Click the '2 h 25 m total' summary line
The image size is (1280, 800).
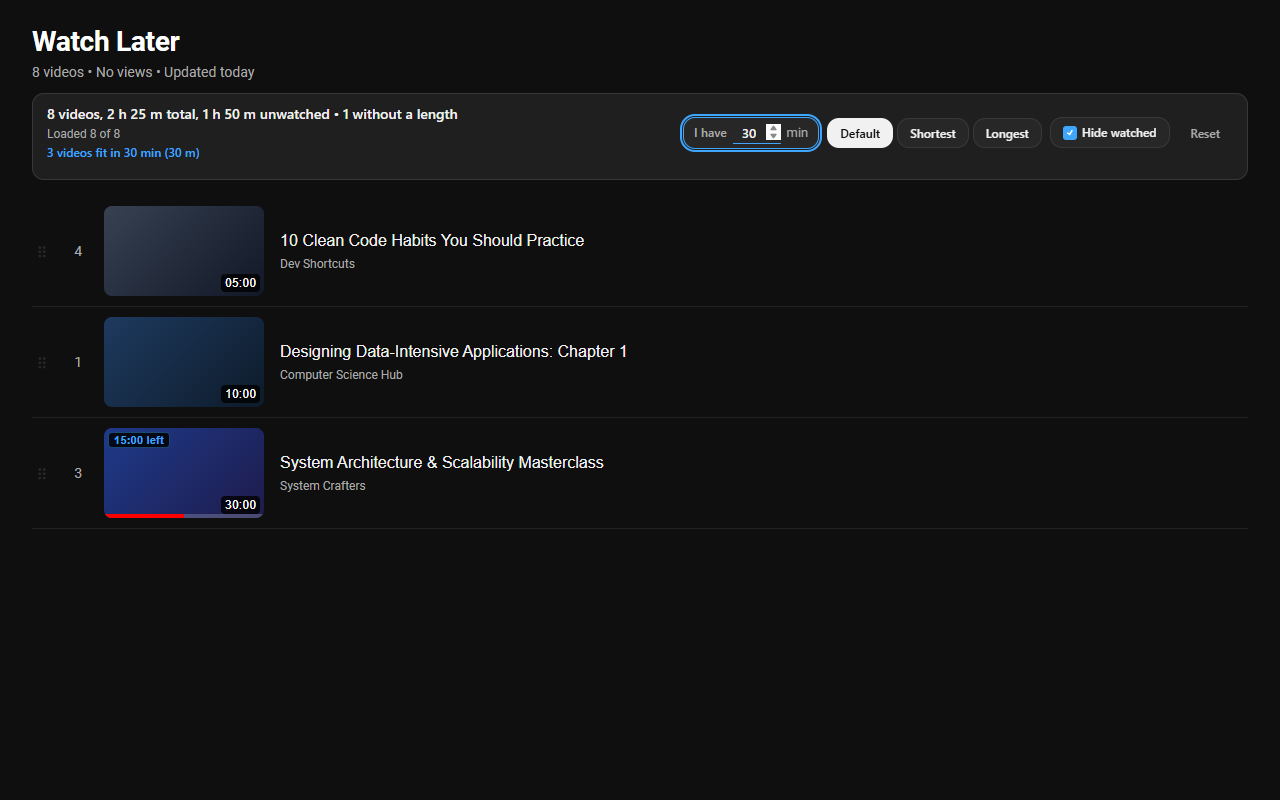click(x=252, y=114)
